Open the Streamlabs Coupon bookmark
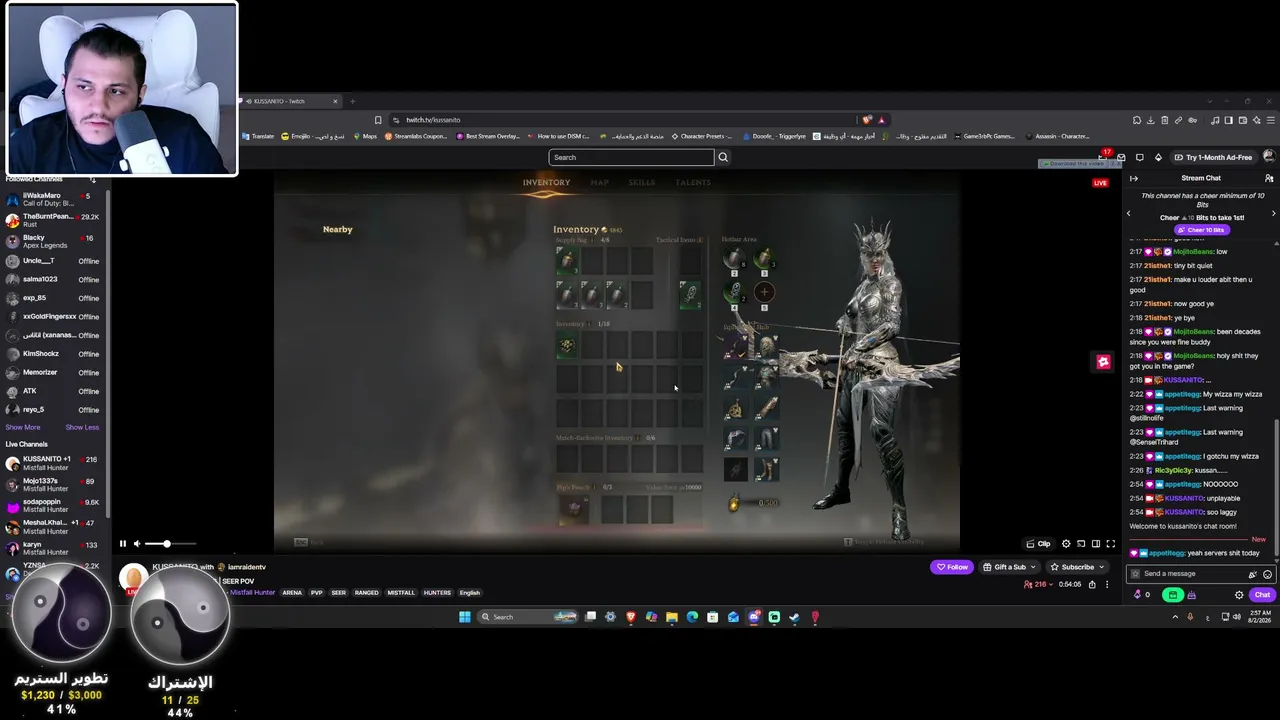1280x720 pixels. tap(416, 136)
